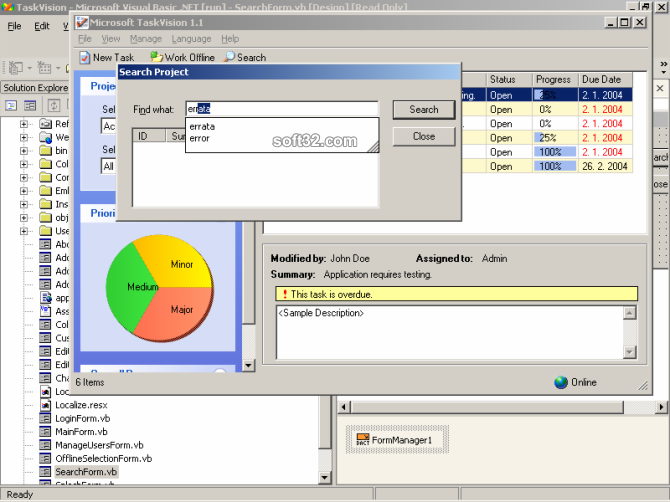Select the SearchForm.vb tree item
Image resolution: width=670 pixels, height=502 pixels.
pyautogui.click(x=85, y=472)
